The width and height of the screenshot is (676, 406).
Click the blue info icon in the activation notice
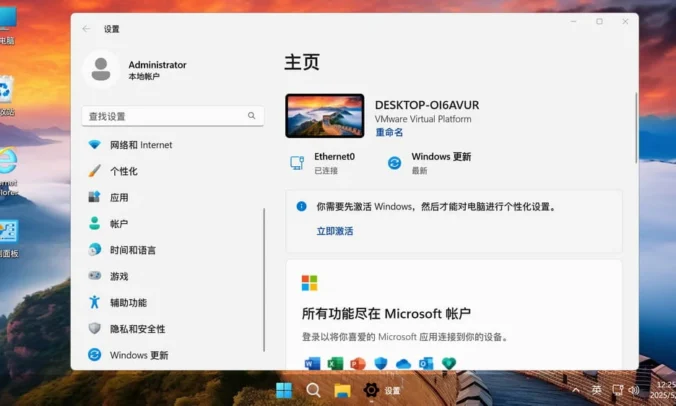301,206
